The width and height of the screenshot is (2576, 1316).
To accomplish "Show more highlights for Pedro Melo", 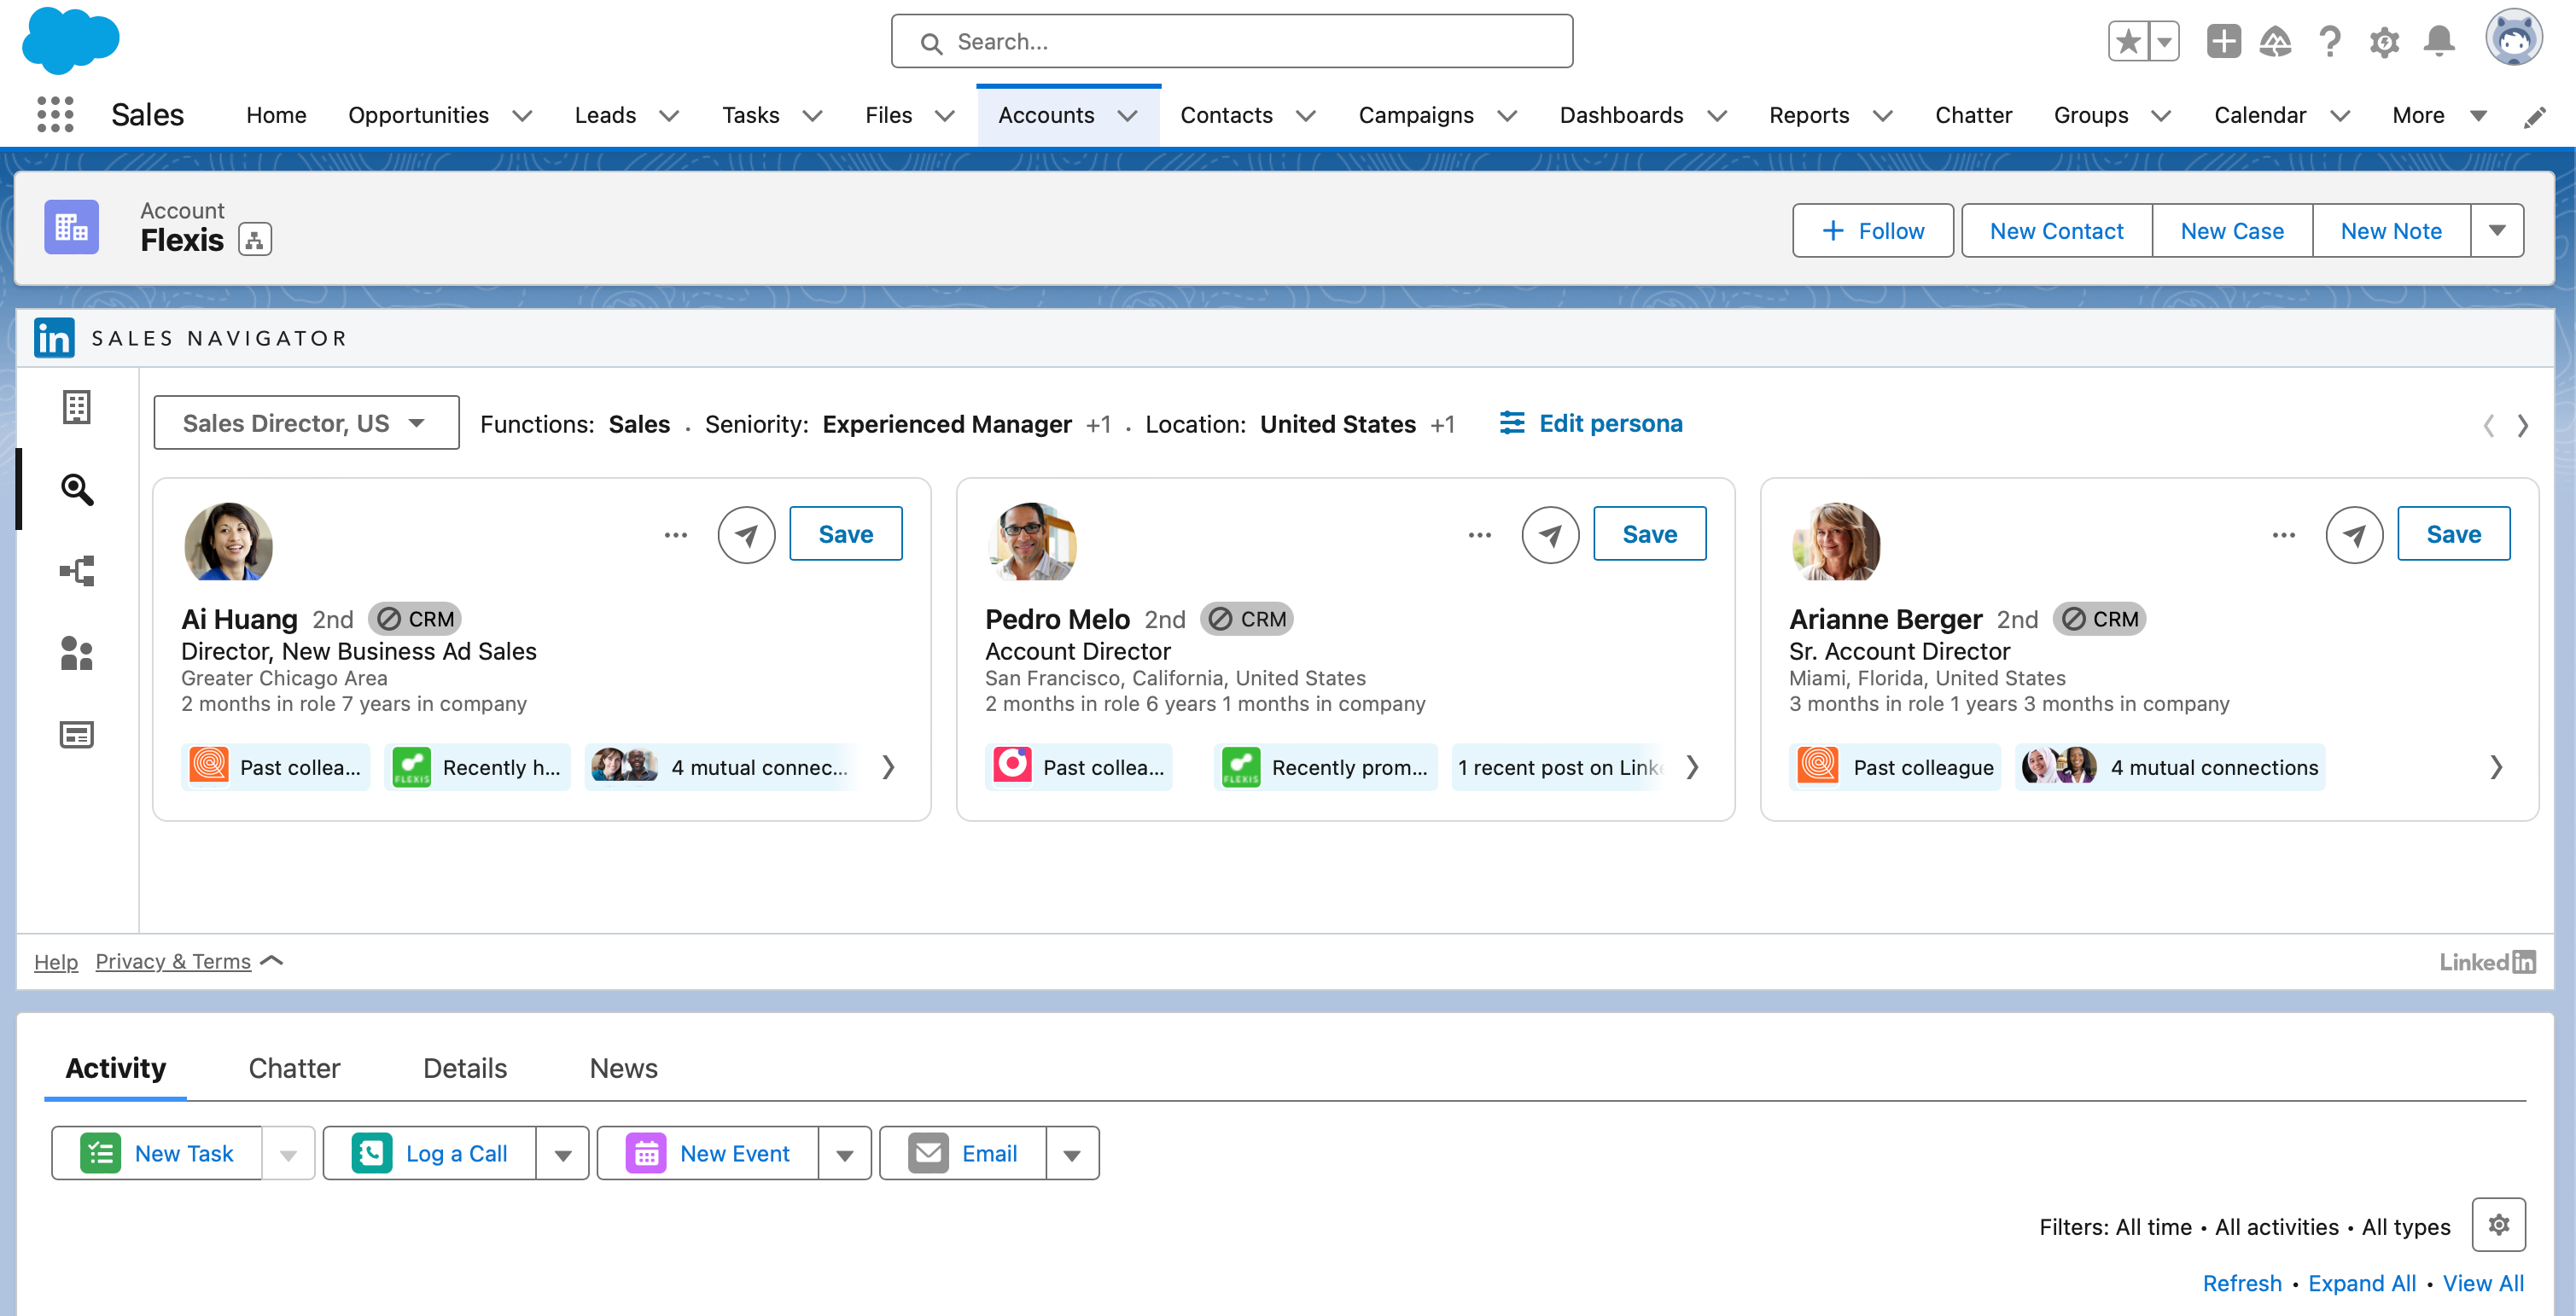I will point(1692,767).
